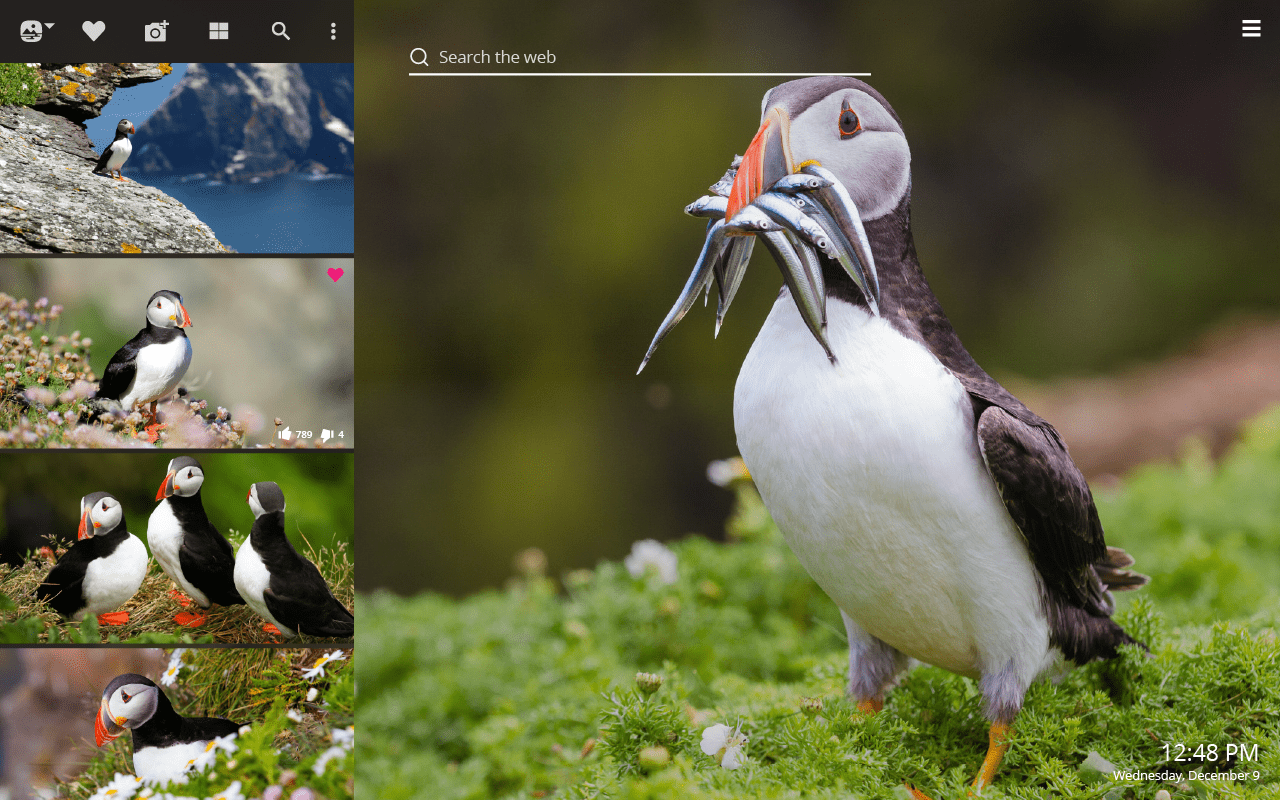The height and width of the screenshot is (800, 1280).
Task: Open the wallpaper source icon with the image avatar
Action: click(33, 30)
